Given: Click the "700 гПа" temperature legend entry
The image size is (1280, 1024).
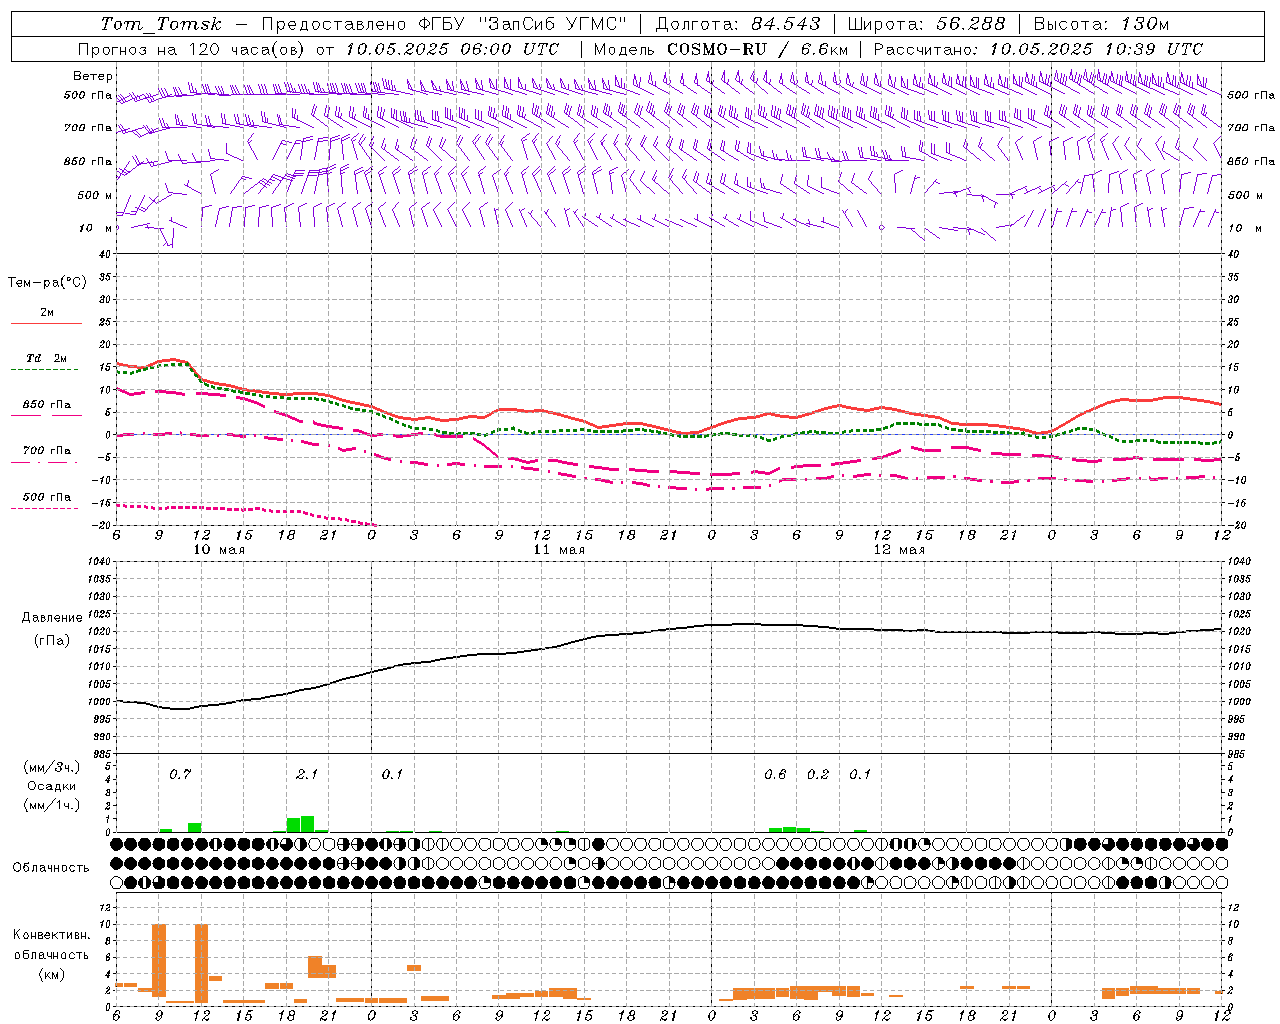Looking at the screenshot, I should (46, 455).
